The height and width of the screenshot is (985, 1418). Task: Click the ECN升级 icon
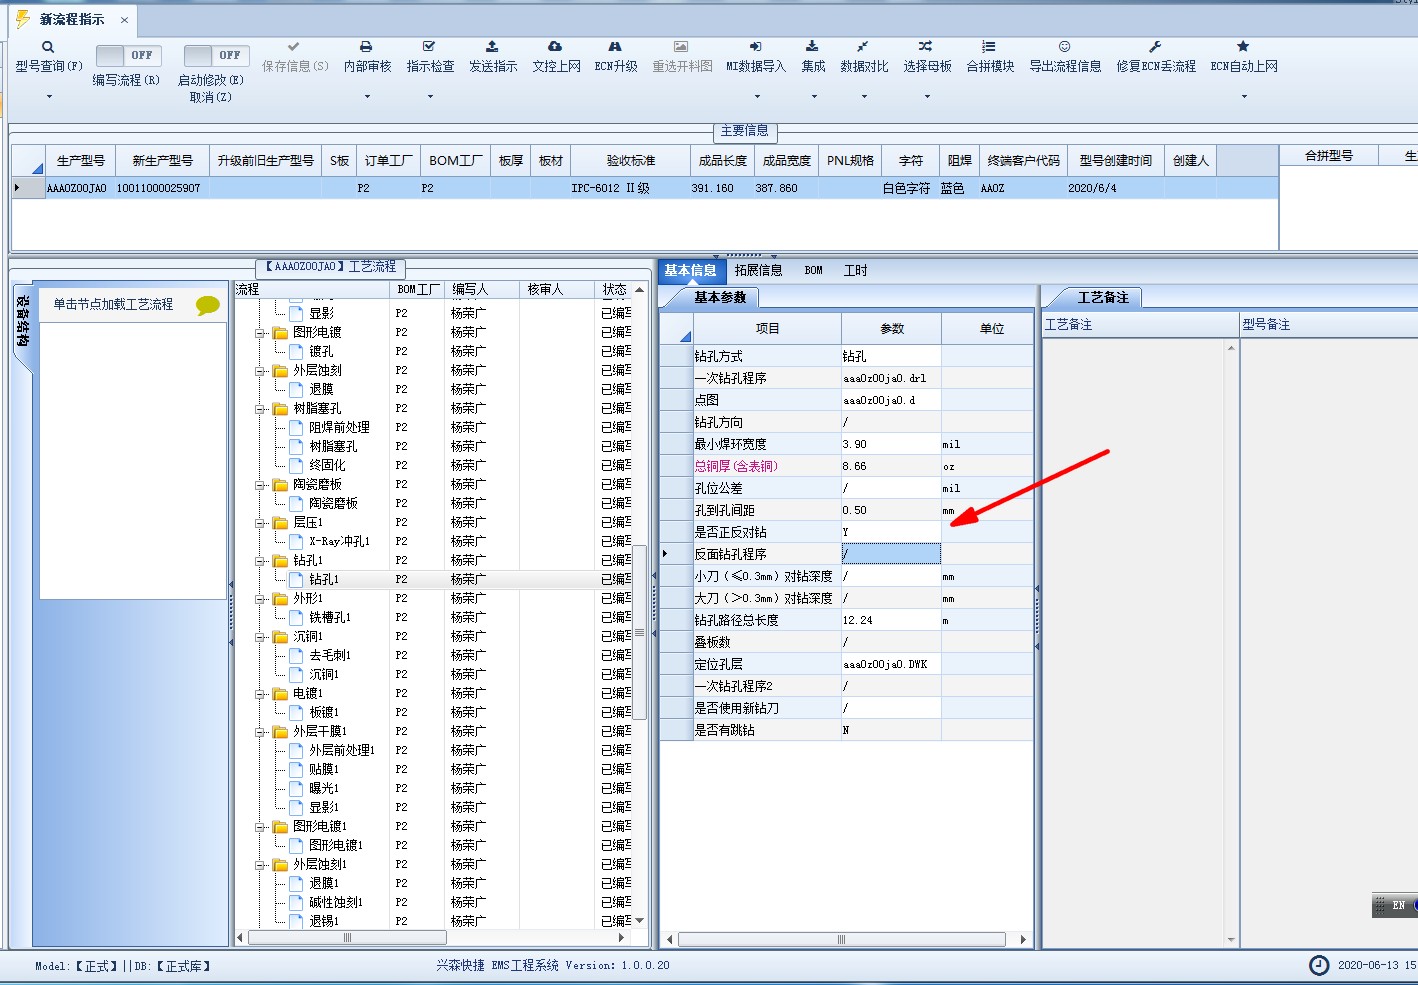click(x=615, y=47)
